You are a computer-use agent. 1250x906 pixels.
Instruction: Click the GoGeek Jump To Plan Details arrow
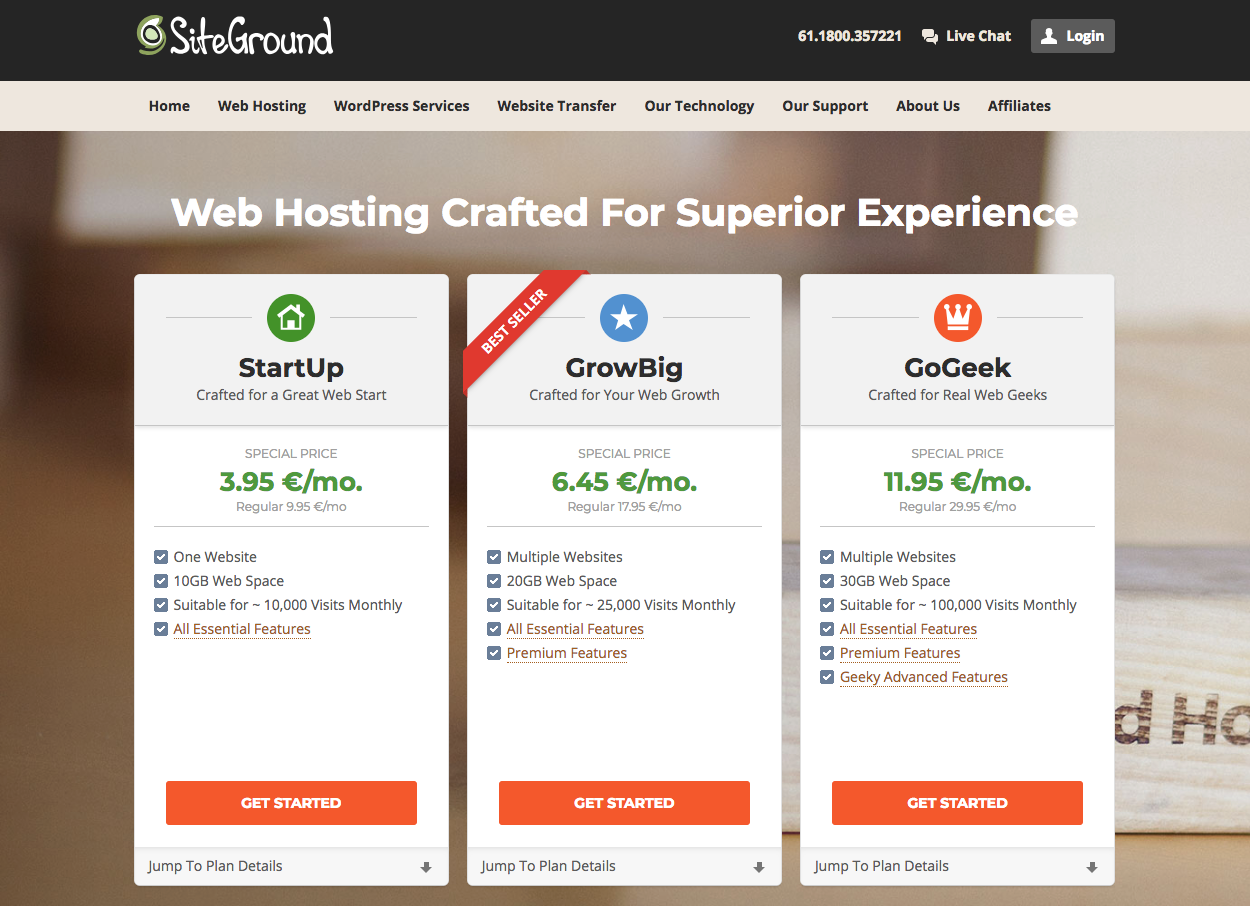pyautogui.click(x=1092, y=867)
